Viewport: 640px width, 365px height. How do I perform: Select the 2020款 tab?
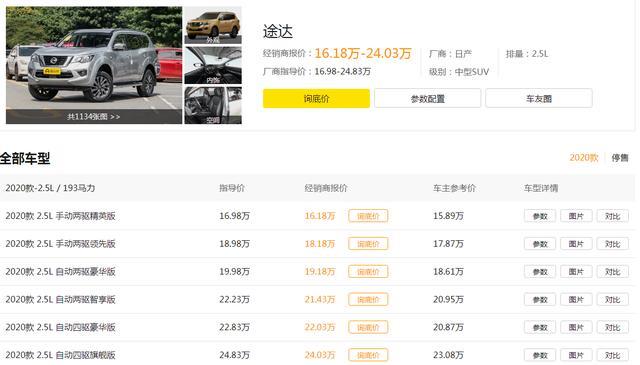584,158
